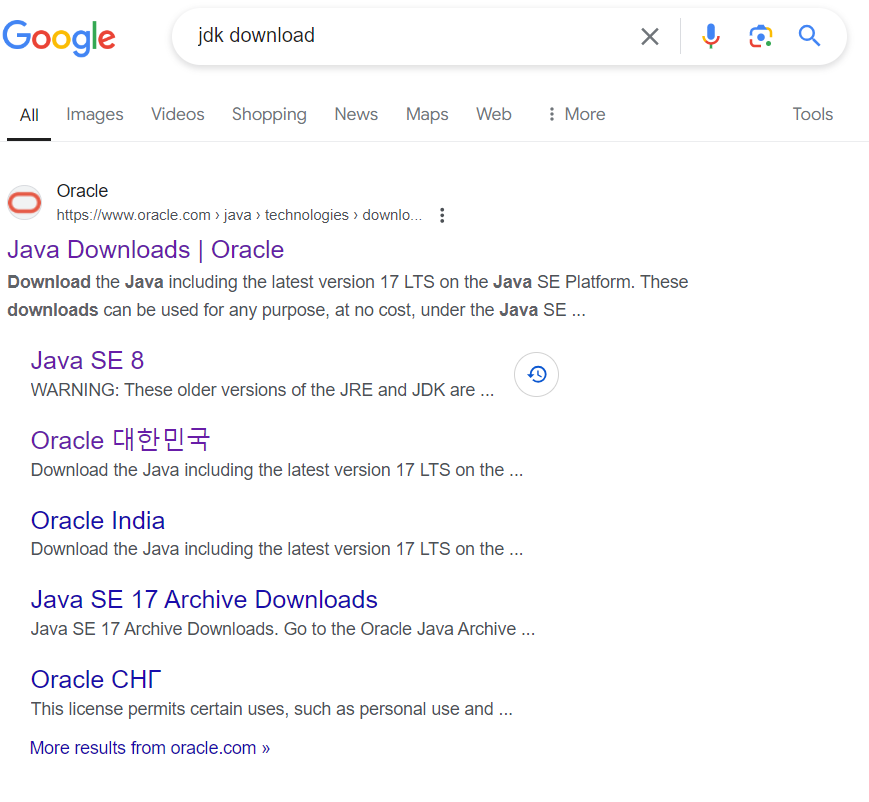869x802 pixels.
Task: Click the WARNING: These older versions snippet
Action: click(262, 390)
